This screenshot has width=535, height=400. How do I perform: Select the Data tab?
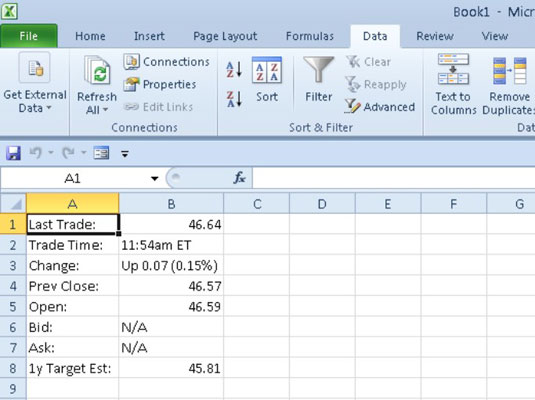click(375, 36)
